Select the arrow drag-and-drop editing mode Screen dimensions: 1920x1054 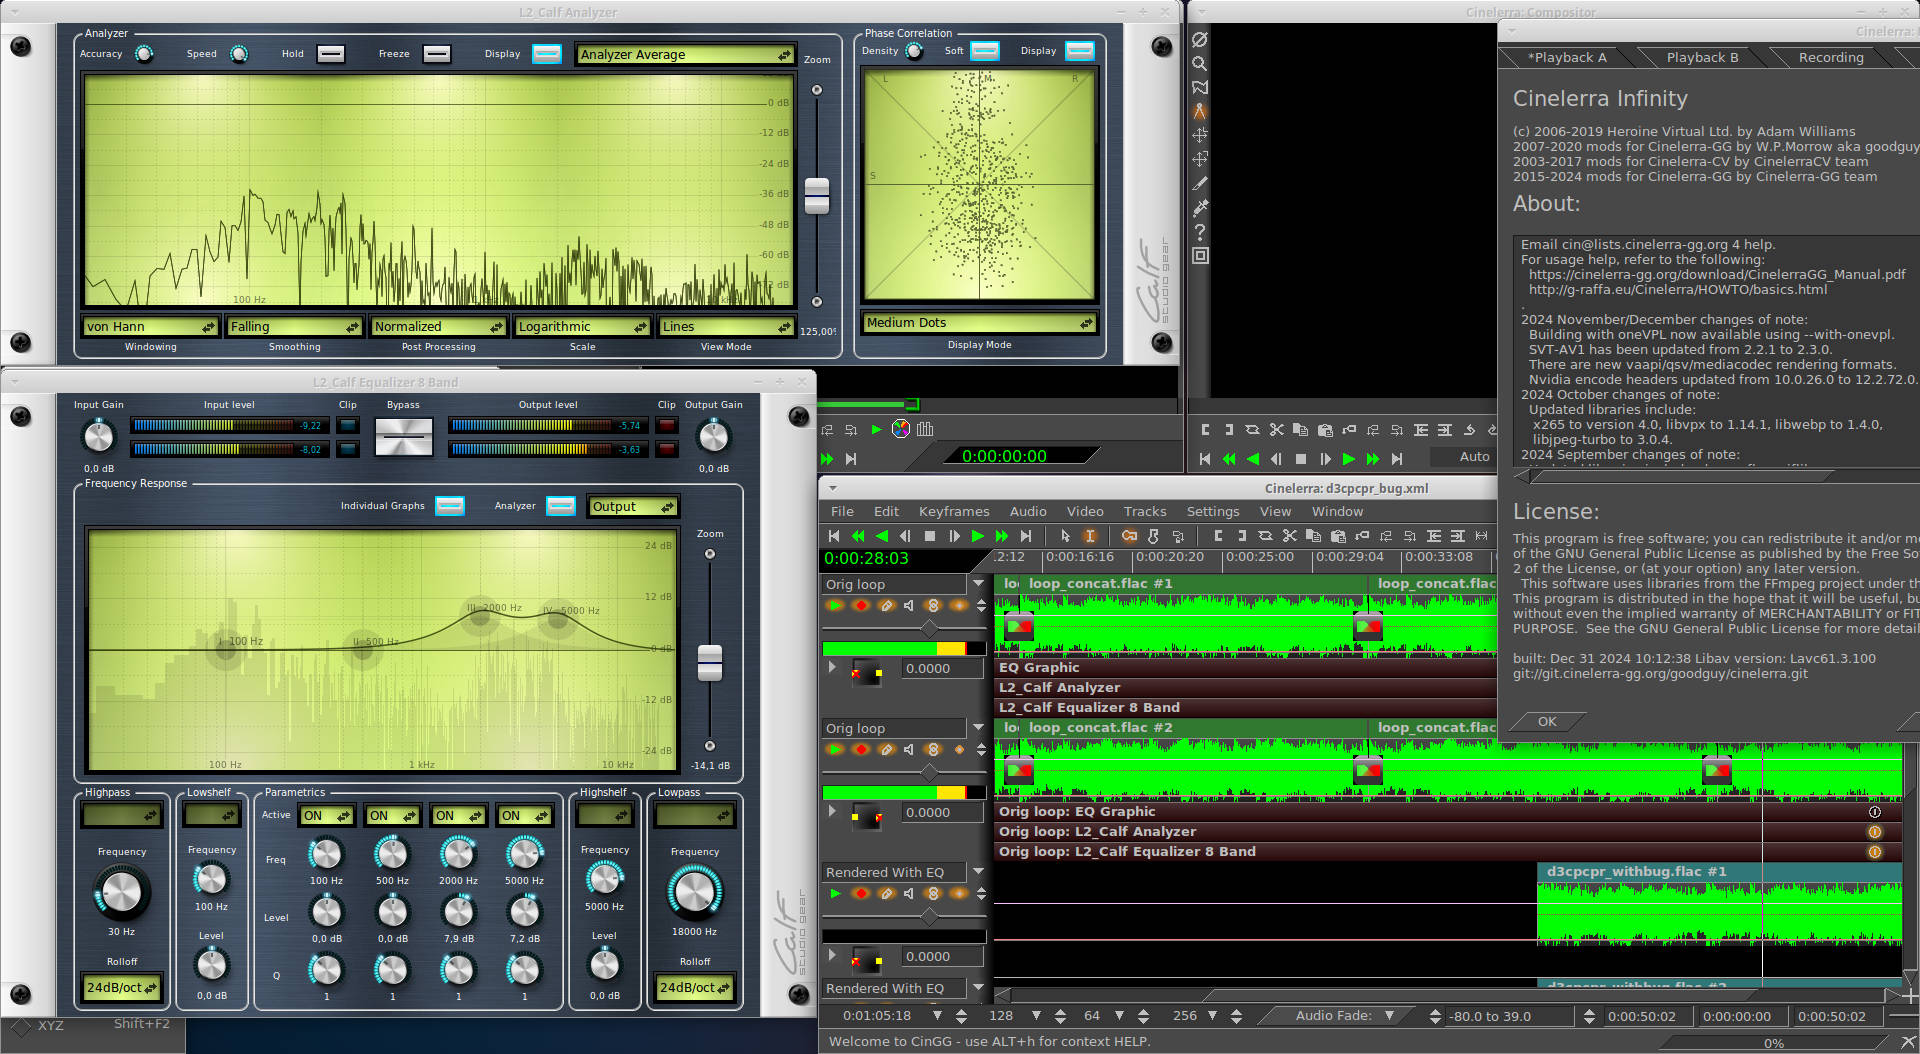point(1065,536)
